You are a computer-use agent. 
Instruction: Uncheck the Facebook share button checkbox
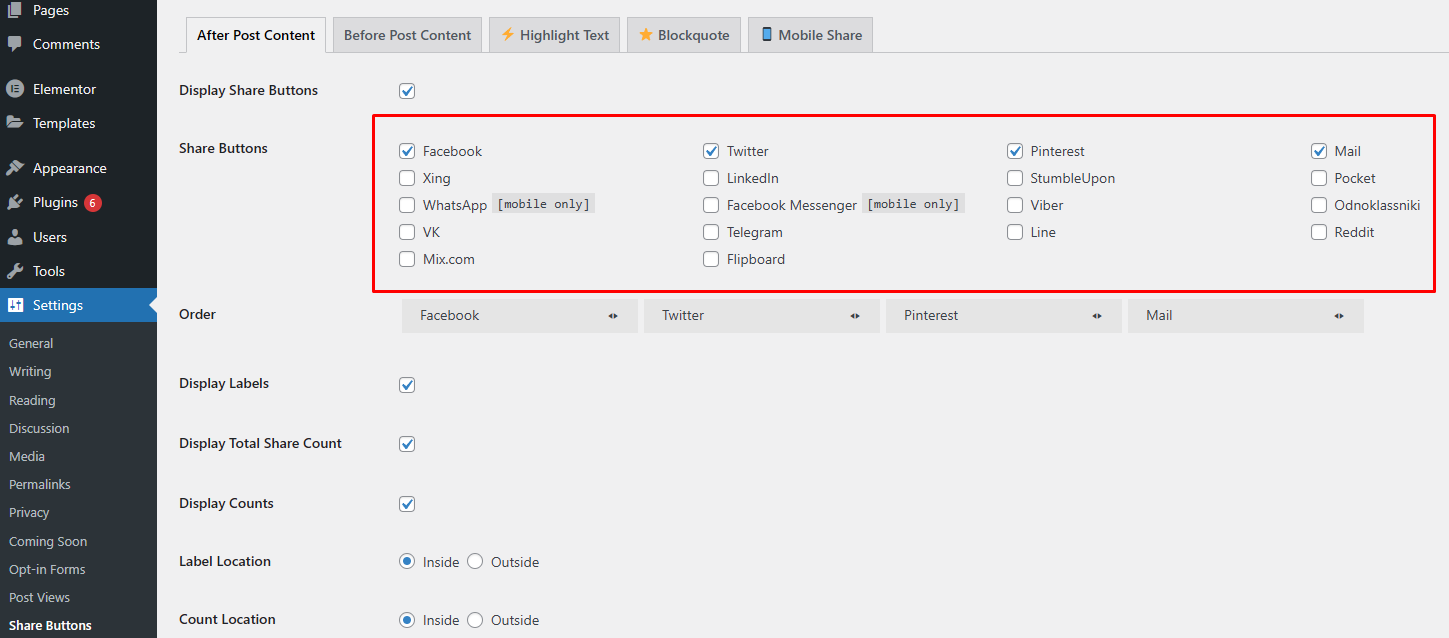pos(407,151)
